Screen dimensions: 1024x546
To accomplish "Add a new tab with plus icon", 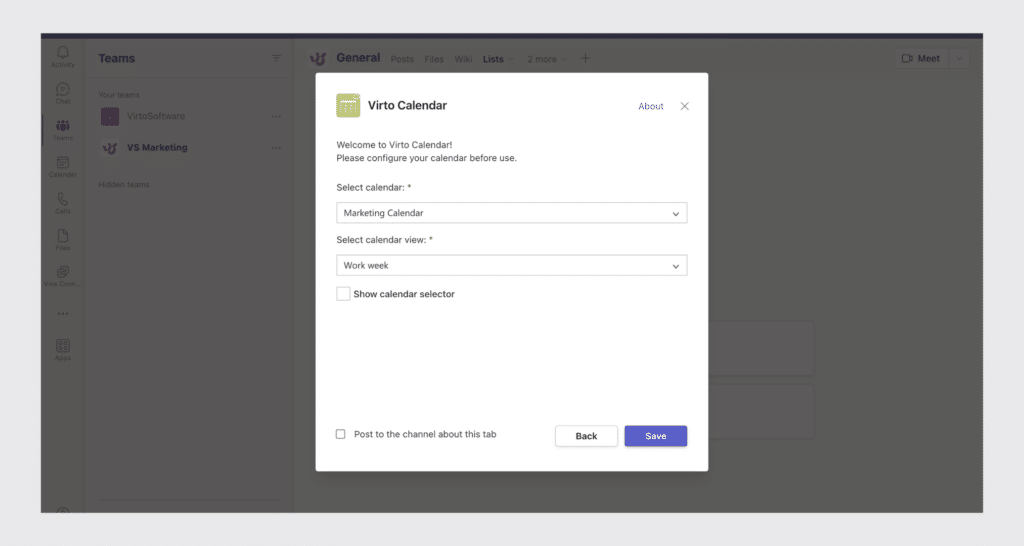I will pos(585,58).
